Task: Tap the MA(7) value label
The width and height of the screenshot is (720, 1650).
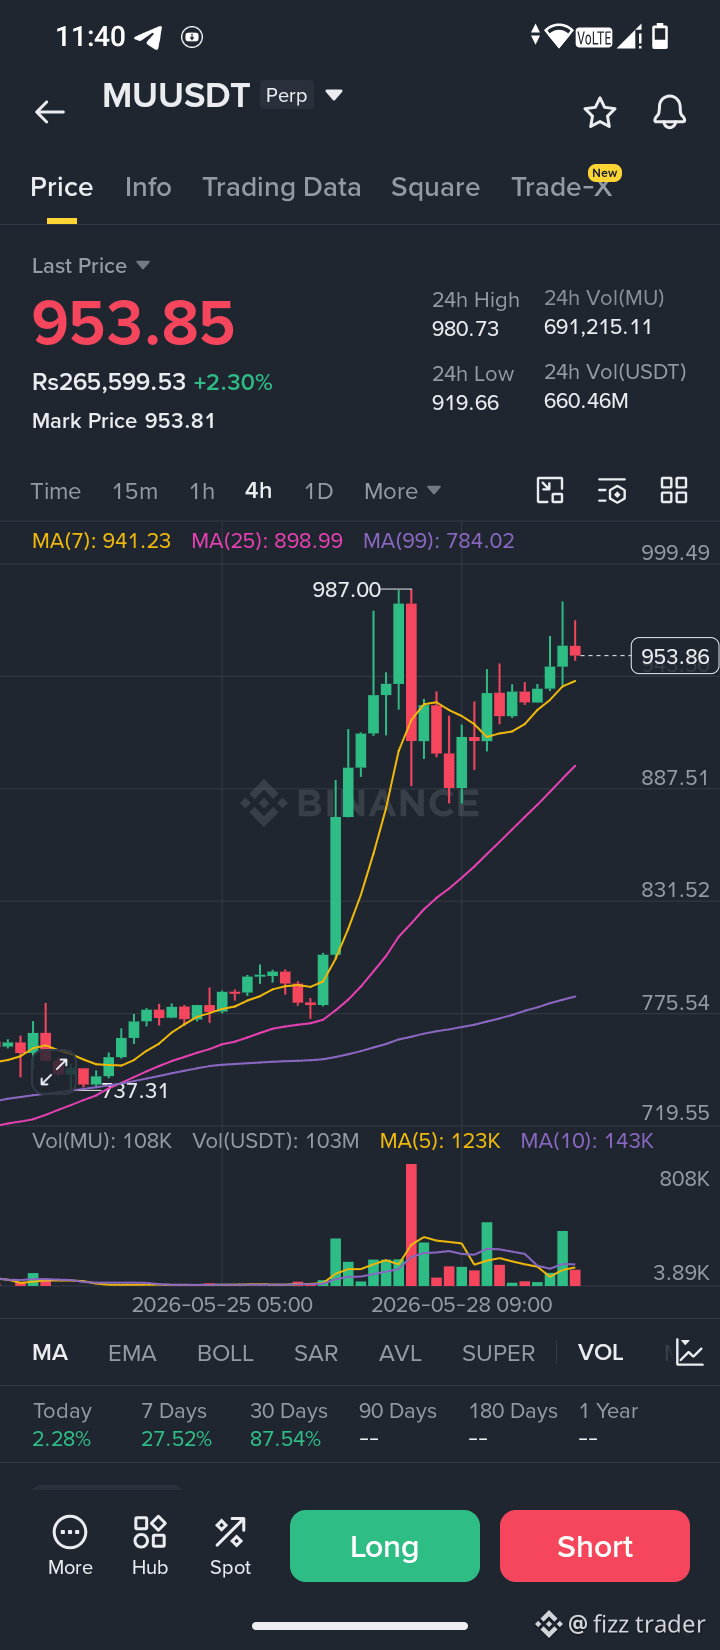Action: coord(101,541)
